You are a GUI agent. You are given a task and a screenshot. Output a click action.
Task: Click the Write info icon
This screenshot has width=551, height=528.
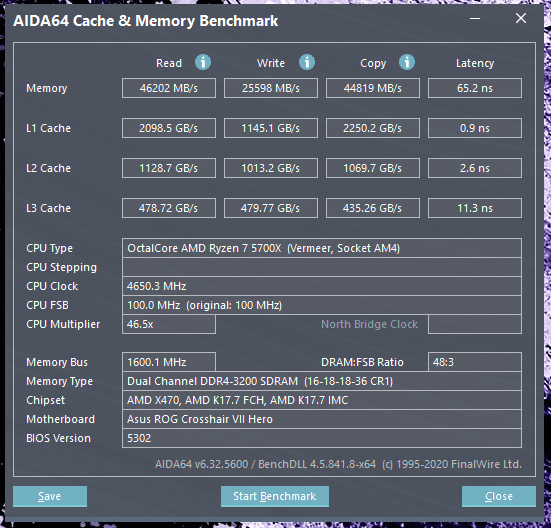click(x=307, y=63)
